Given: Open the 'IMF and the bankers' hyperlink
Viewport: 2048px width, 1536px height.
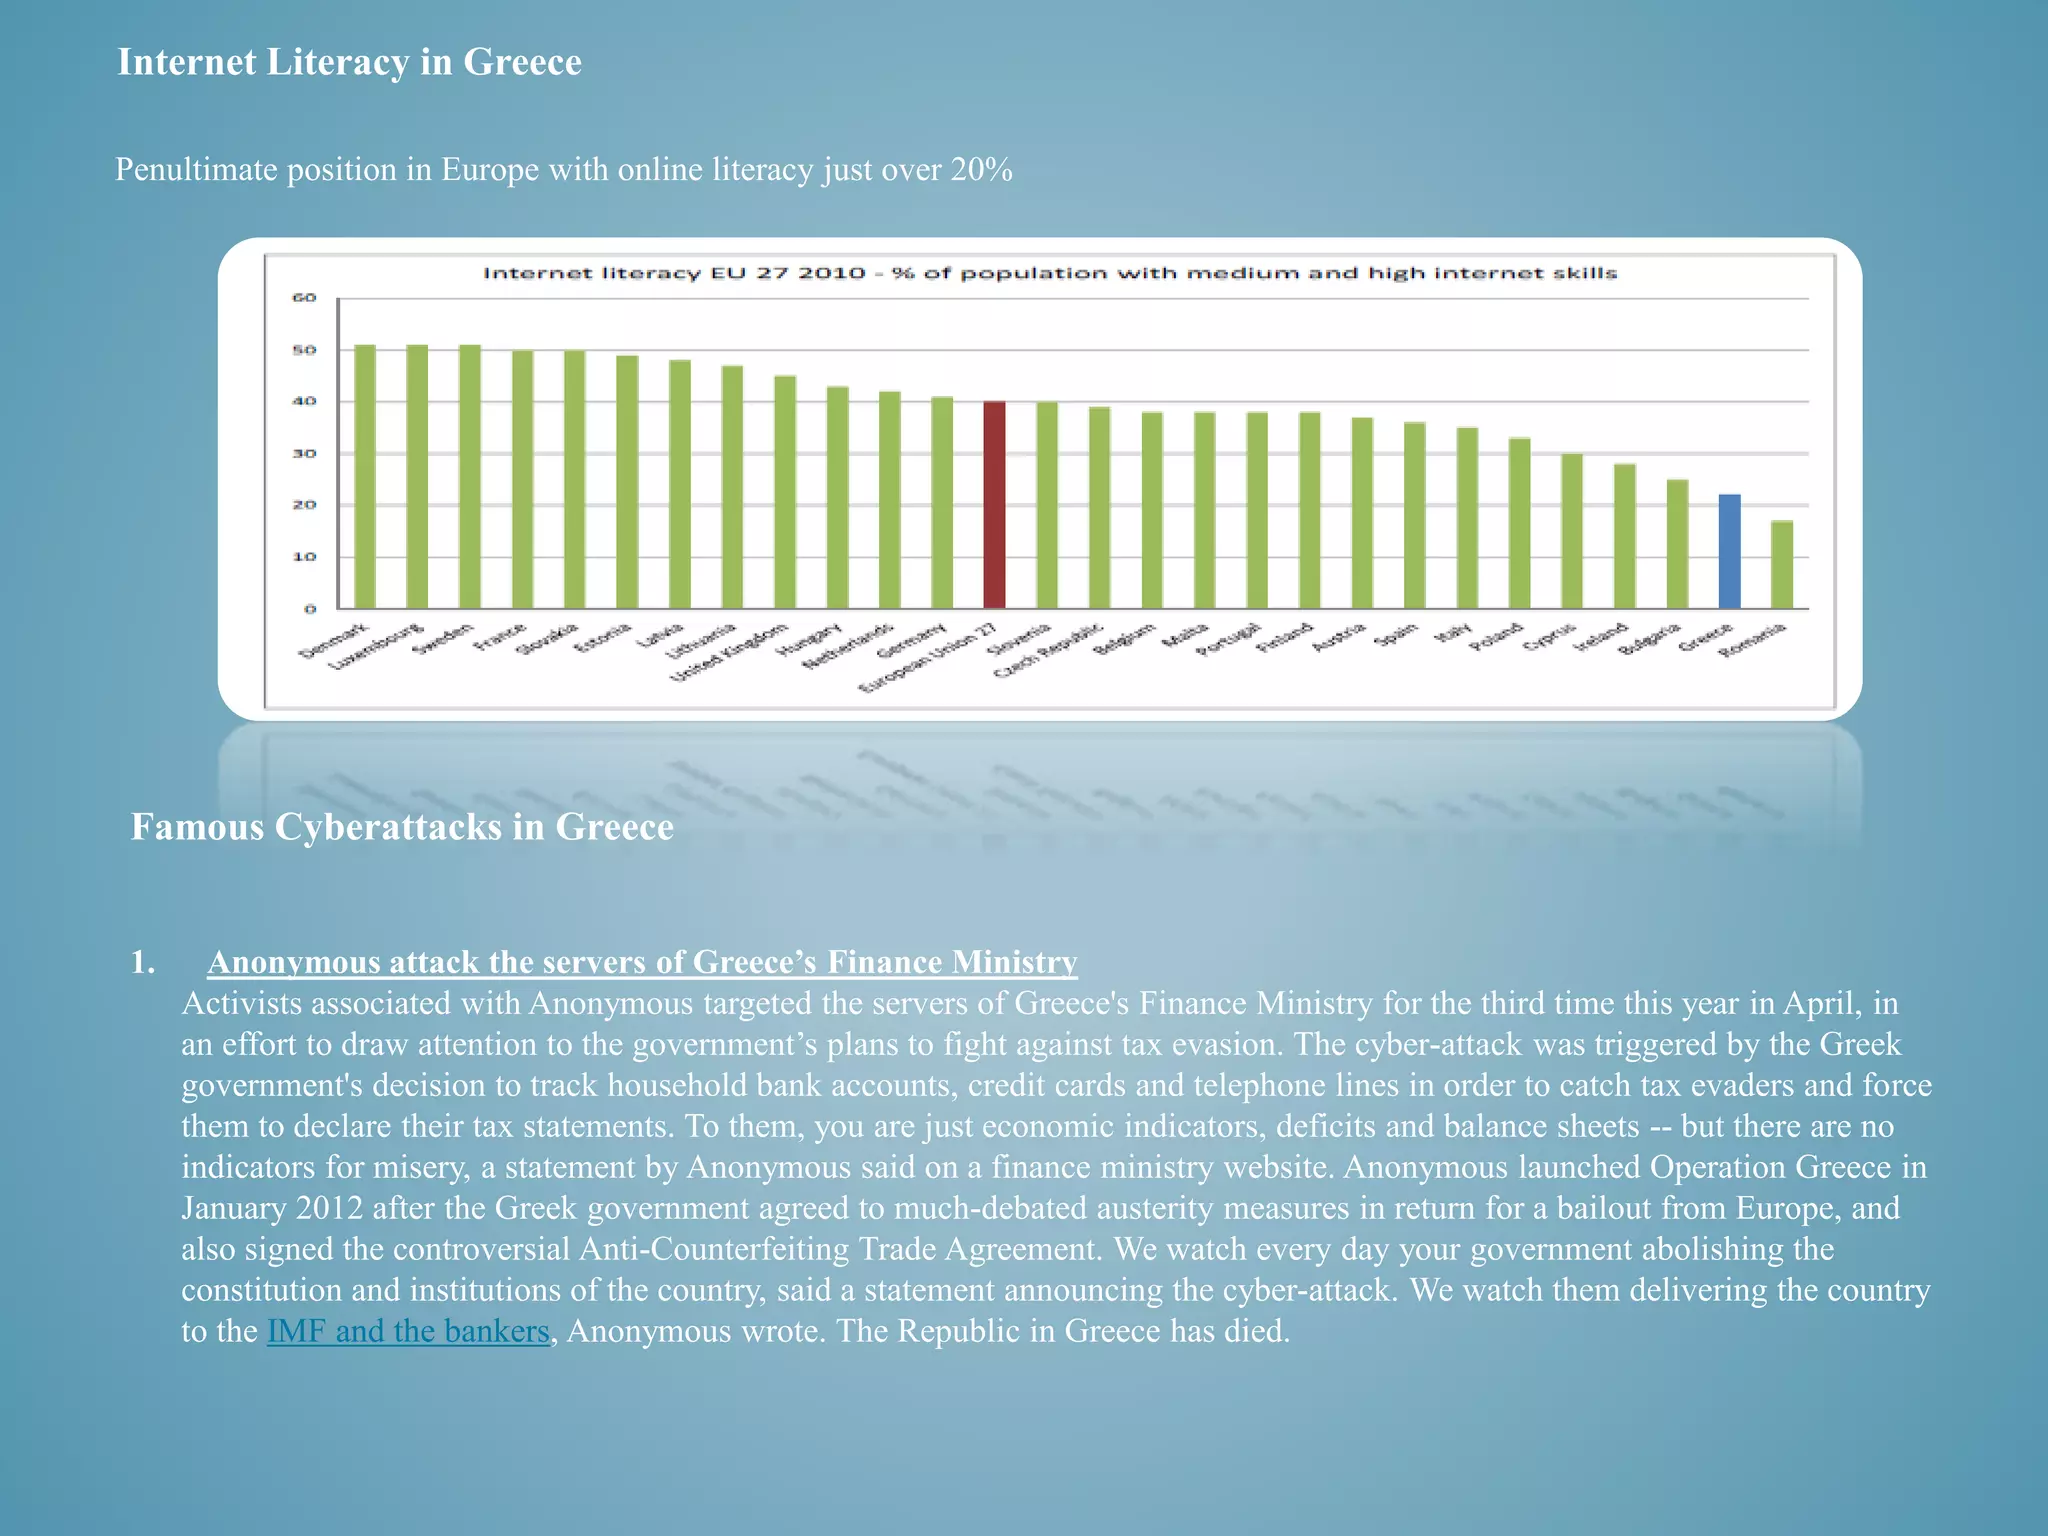Looking at the screenshot, I should pos(408,1331).
